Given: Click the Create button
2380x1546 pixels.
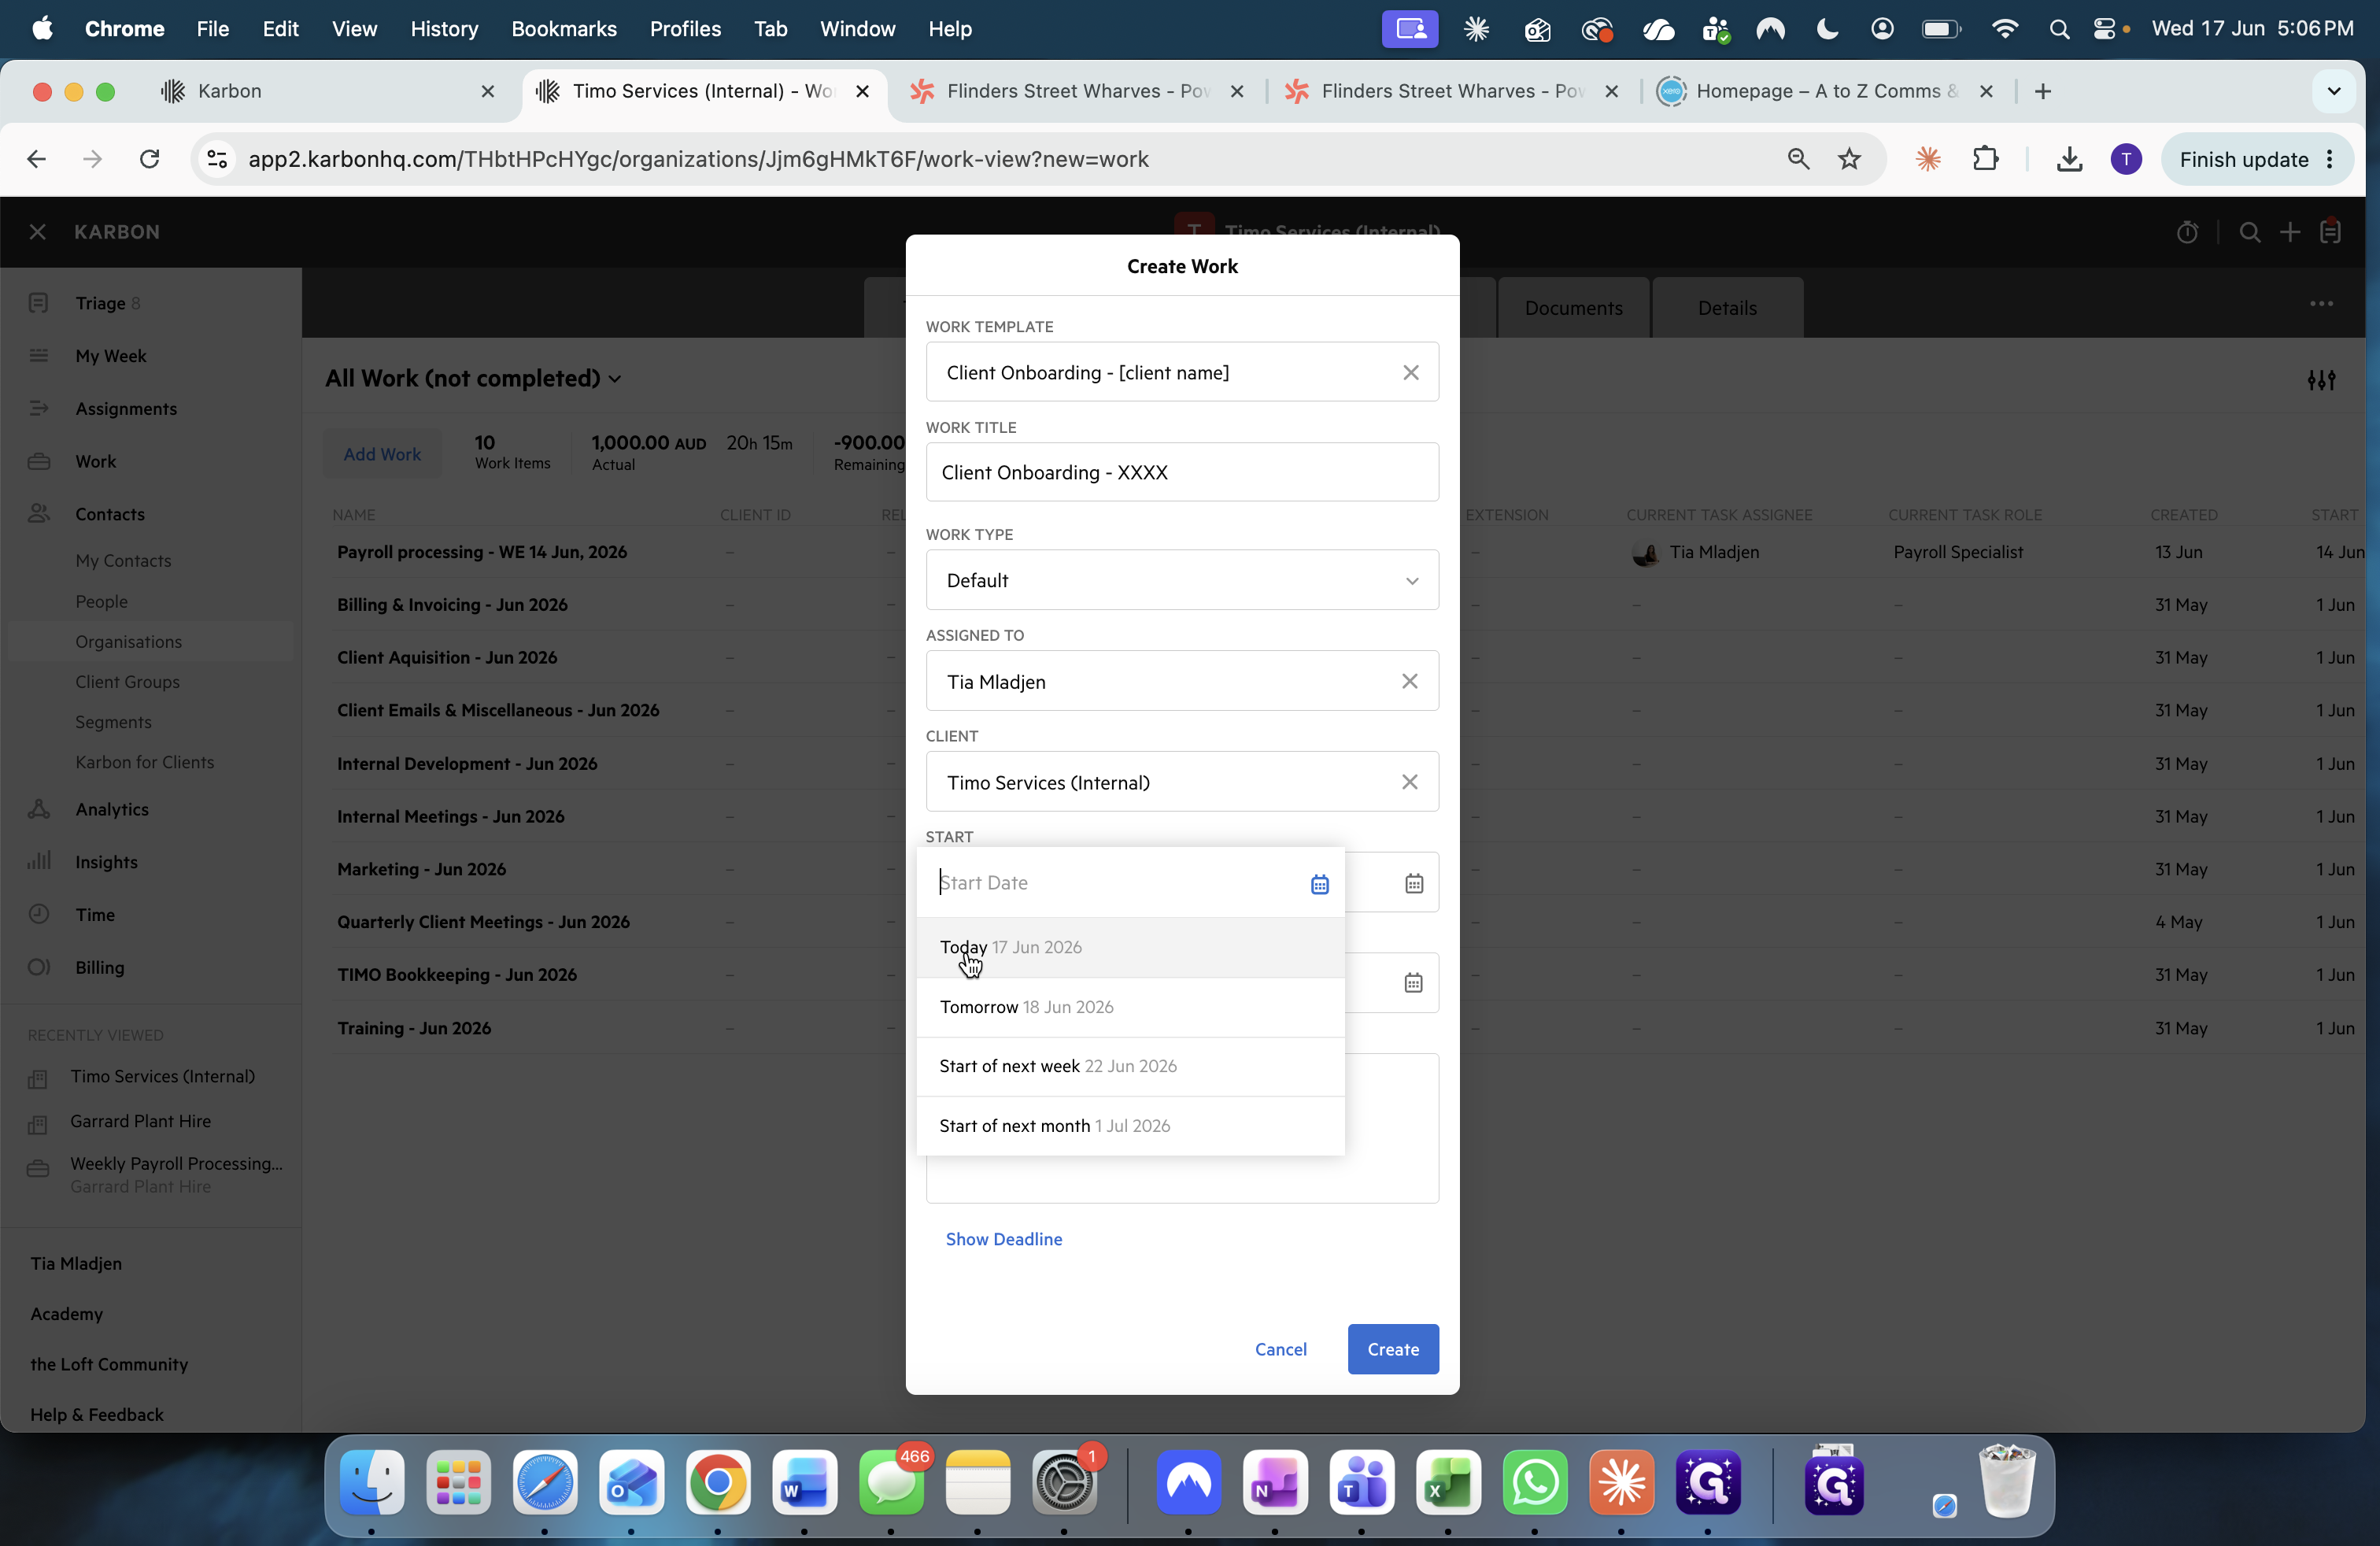Looking at the screenshot, I should point(1393,1349).
